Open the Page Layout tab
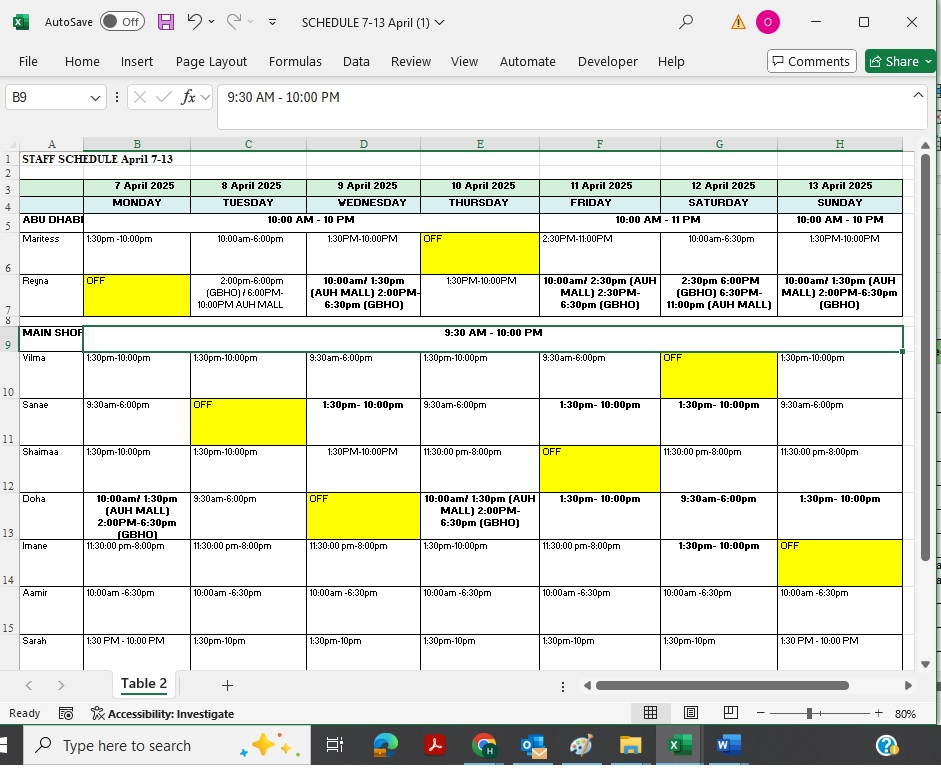This screenshot has height=769, width=941. tap(211, 61)
